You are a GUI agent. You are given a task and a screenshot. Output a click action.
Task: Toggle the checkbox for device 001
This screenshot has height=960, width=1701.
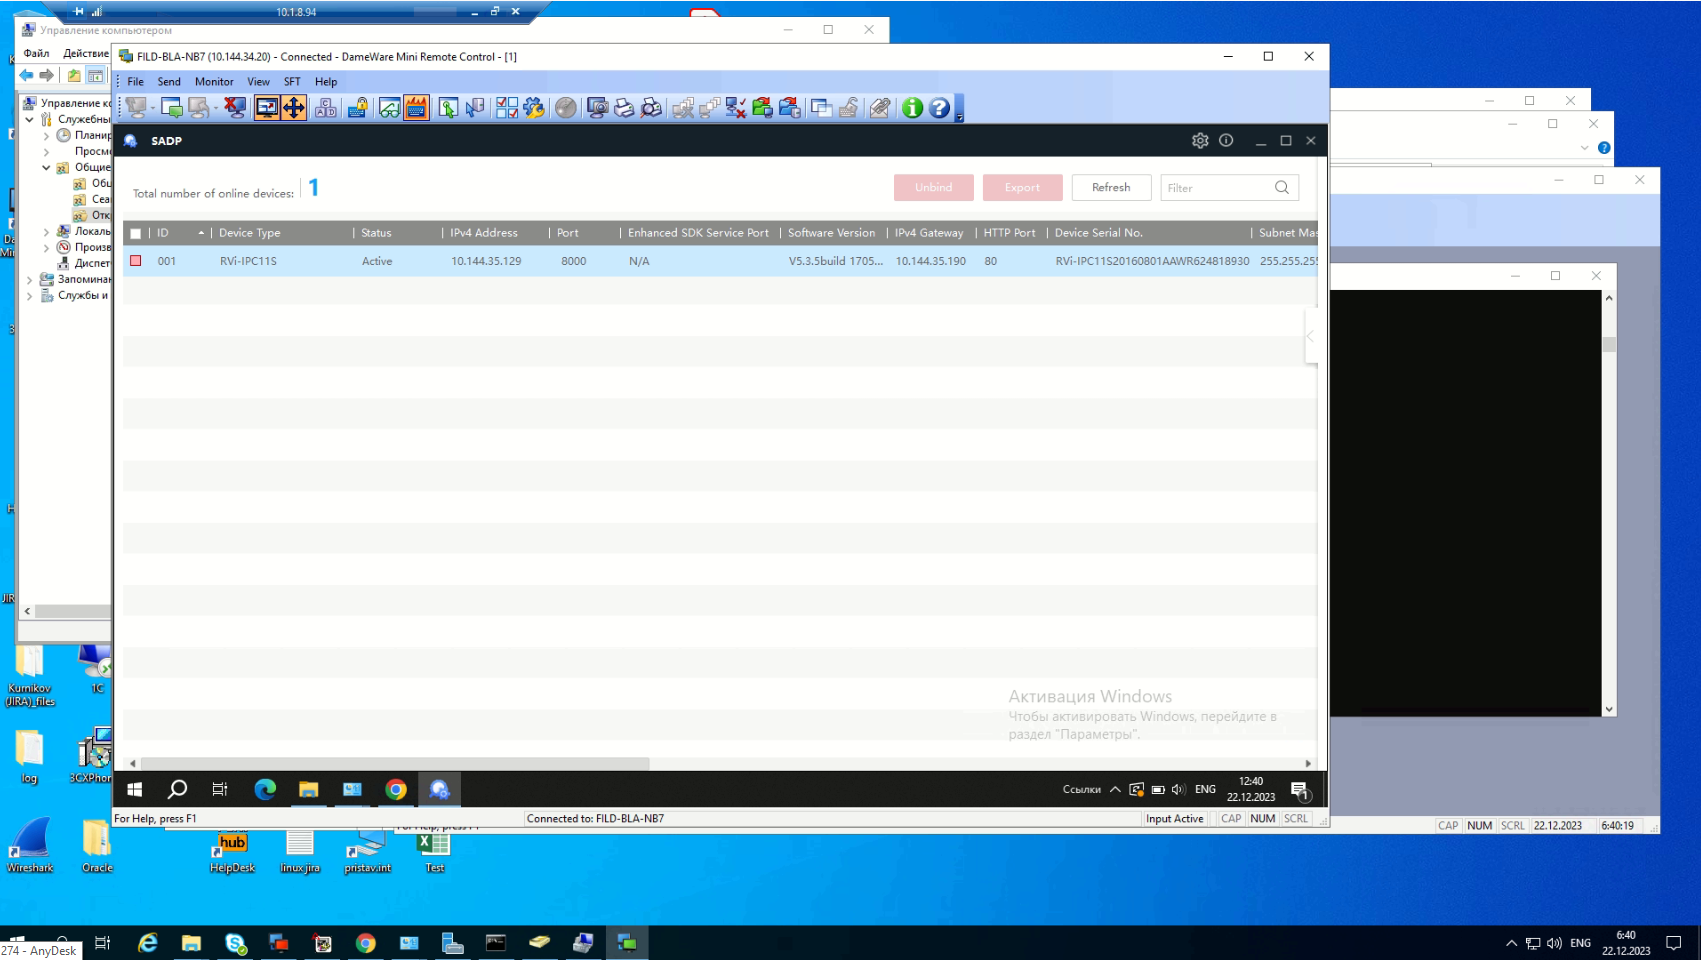pos(136,261)
